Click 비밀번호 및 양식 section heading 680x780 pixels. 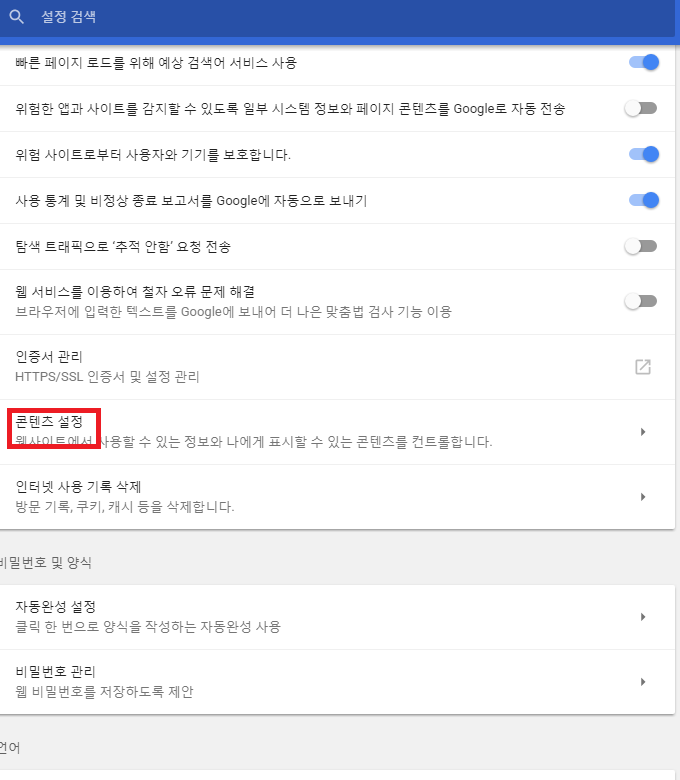click(45, 563)
